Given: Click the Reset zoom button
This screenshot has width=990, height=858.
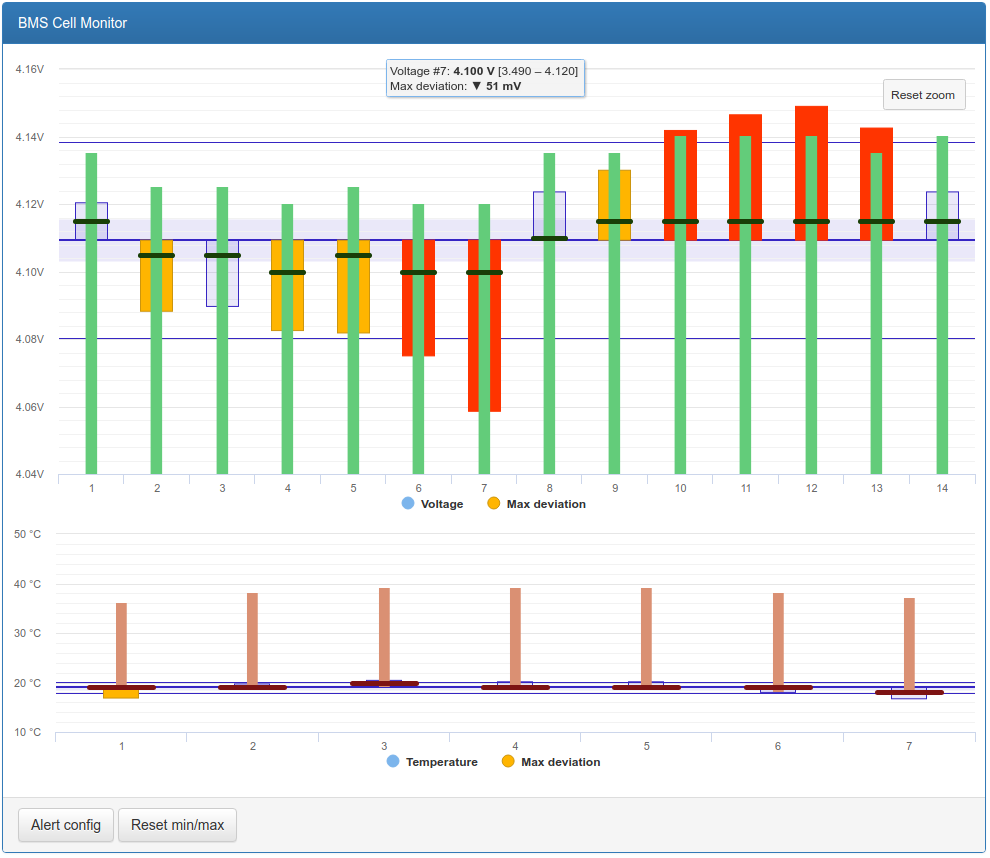Looking at the screenshot, I should tap(923, 95).
